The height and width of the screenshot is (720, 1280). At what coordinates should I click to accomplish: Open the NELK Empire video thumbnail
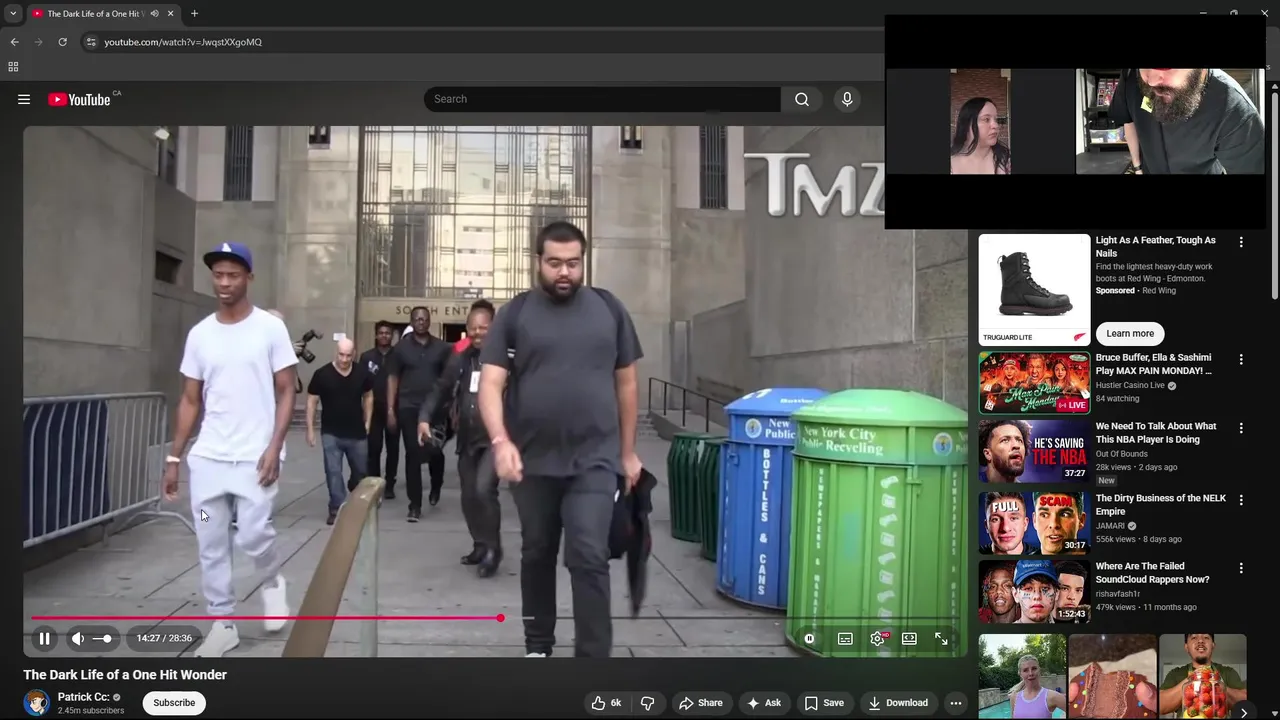pos(1034,522)
